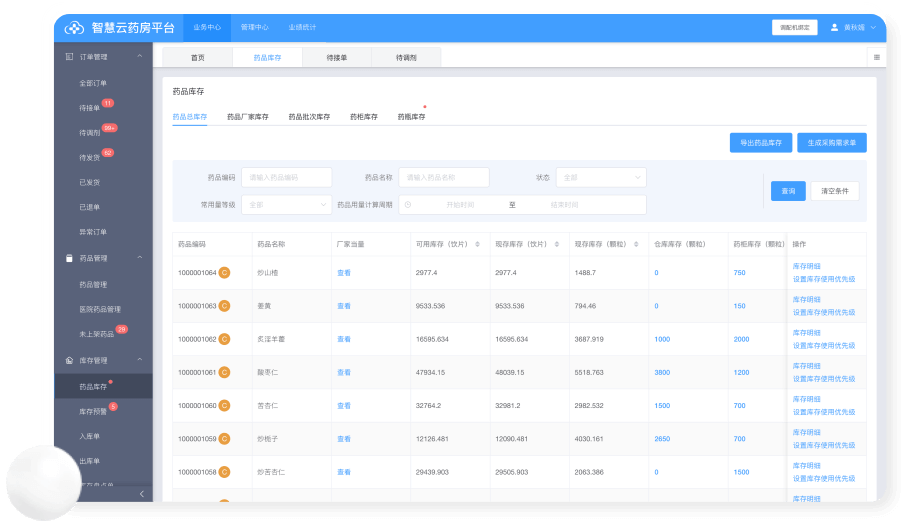The height and width of the screenshot is (529, 907).
Task: Click the 清空条件 button
Action: (x=835, y=191)
